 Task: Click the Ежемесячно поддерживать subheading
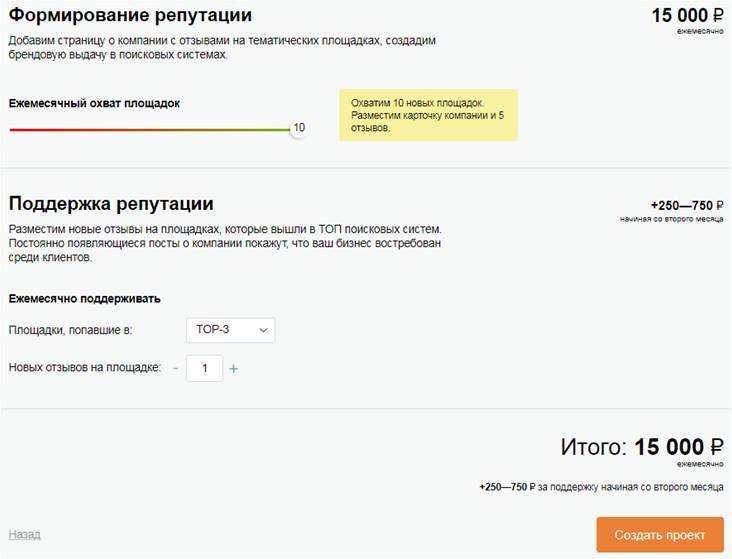[84, 298]
